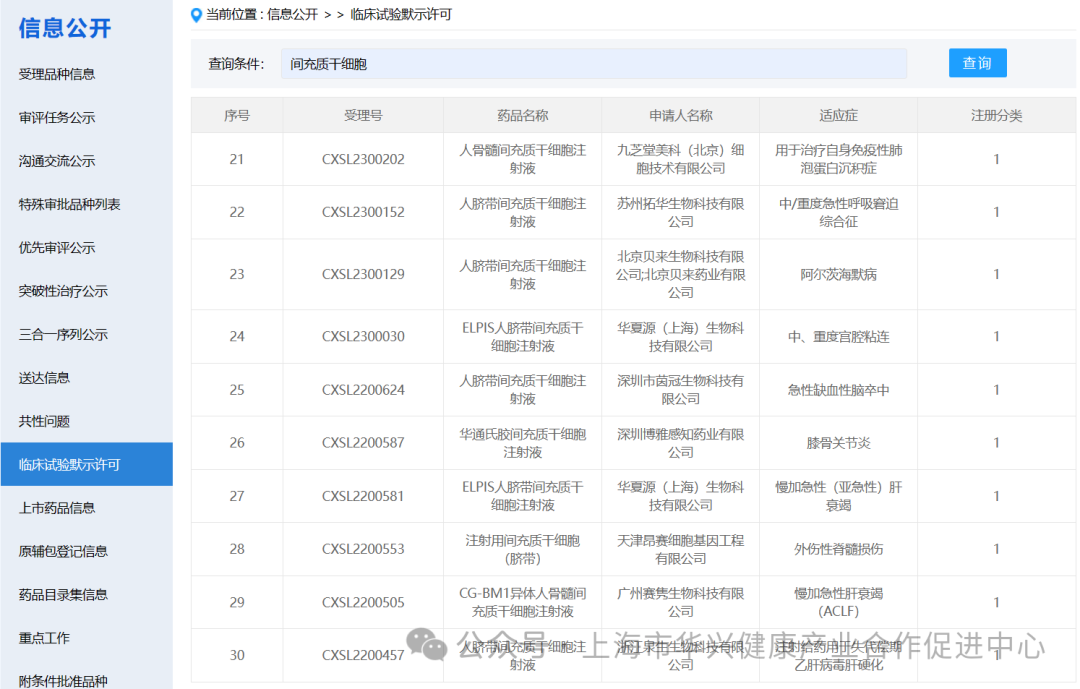Image resolution: width=1080 pixels, height=689 pixels.
Task: Open 上市药品信息 in the sidebar
Action: 57,508
